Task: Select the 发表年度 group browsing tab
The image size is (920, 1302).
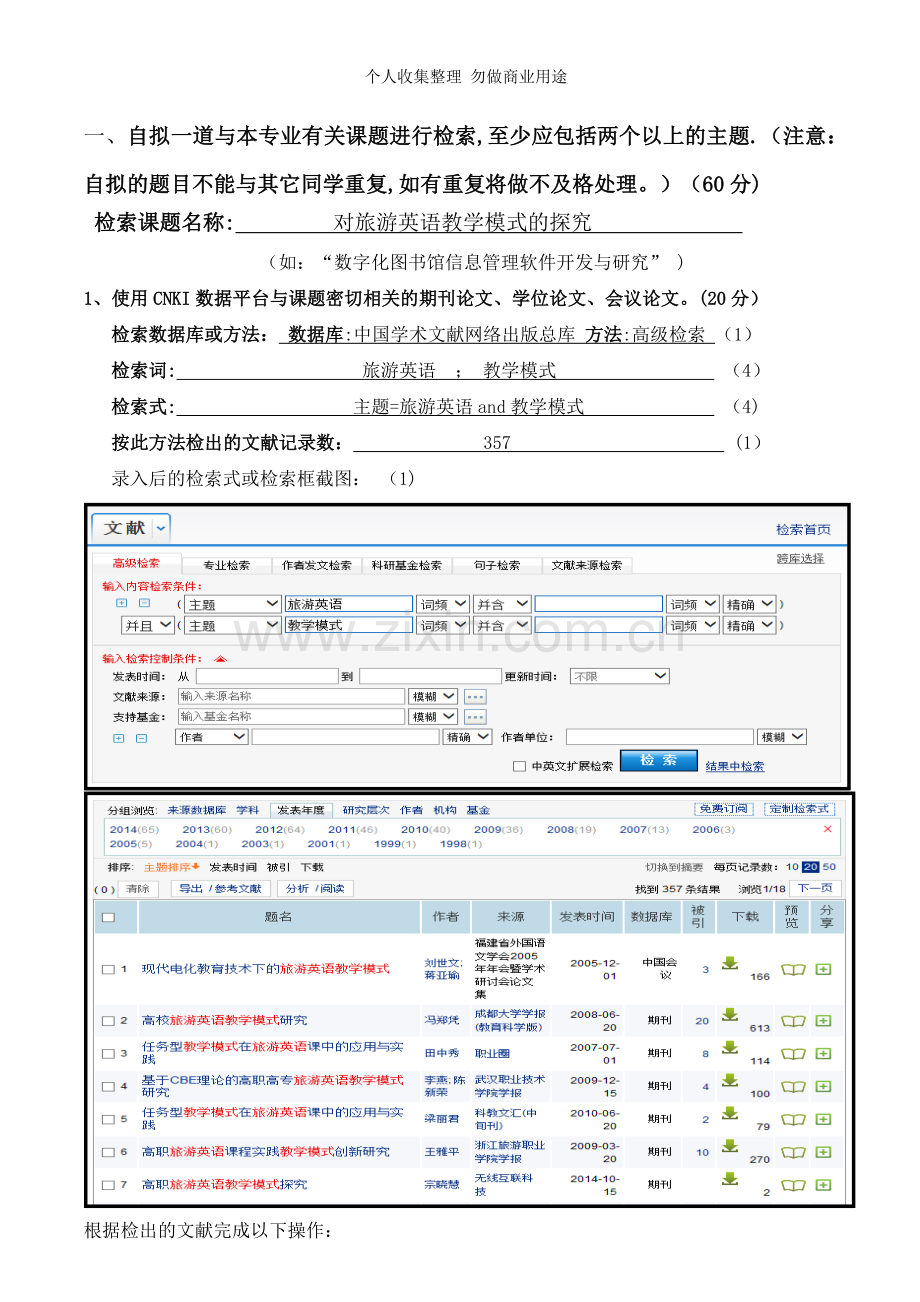Action: pyautogui.click(x=301, y=810)
